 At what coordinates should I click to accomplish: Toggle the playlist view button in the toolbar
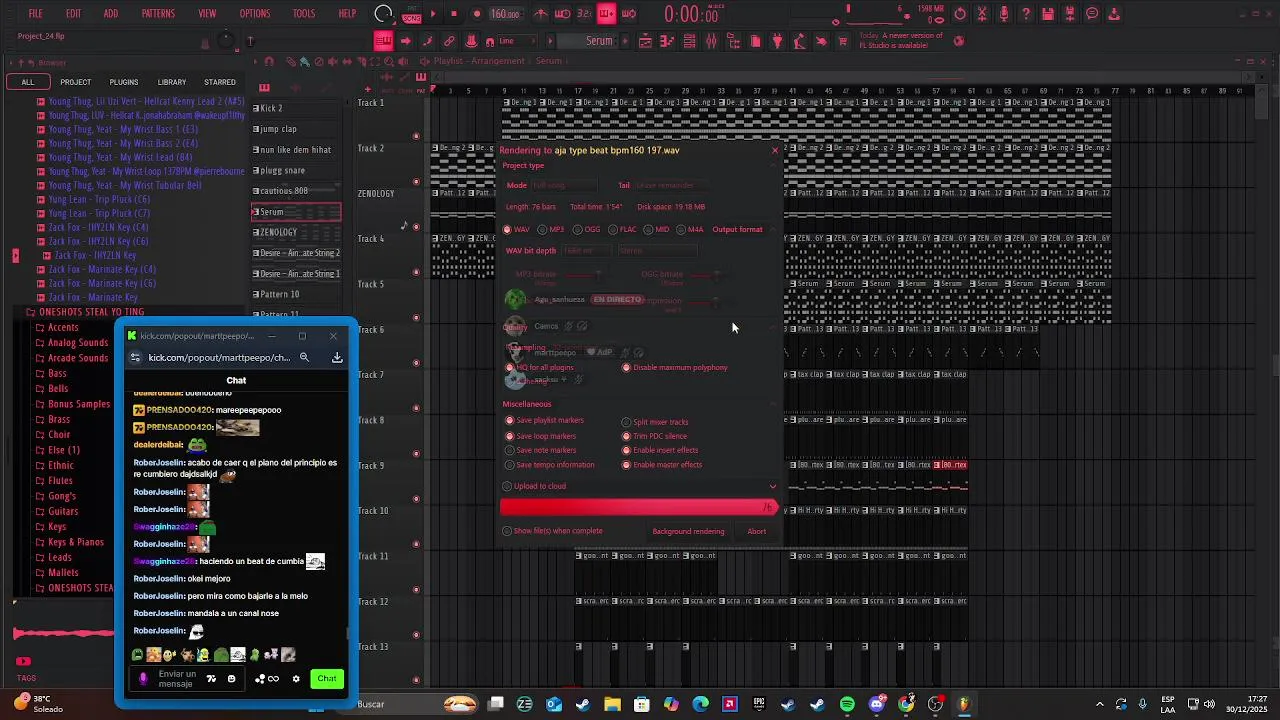tap(645, 41)
